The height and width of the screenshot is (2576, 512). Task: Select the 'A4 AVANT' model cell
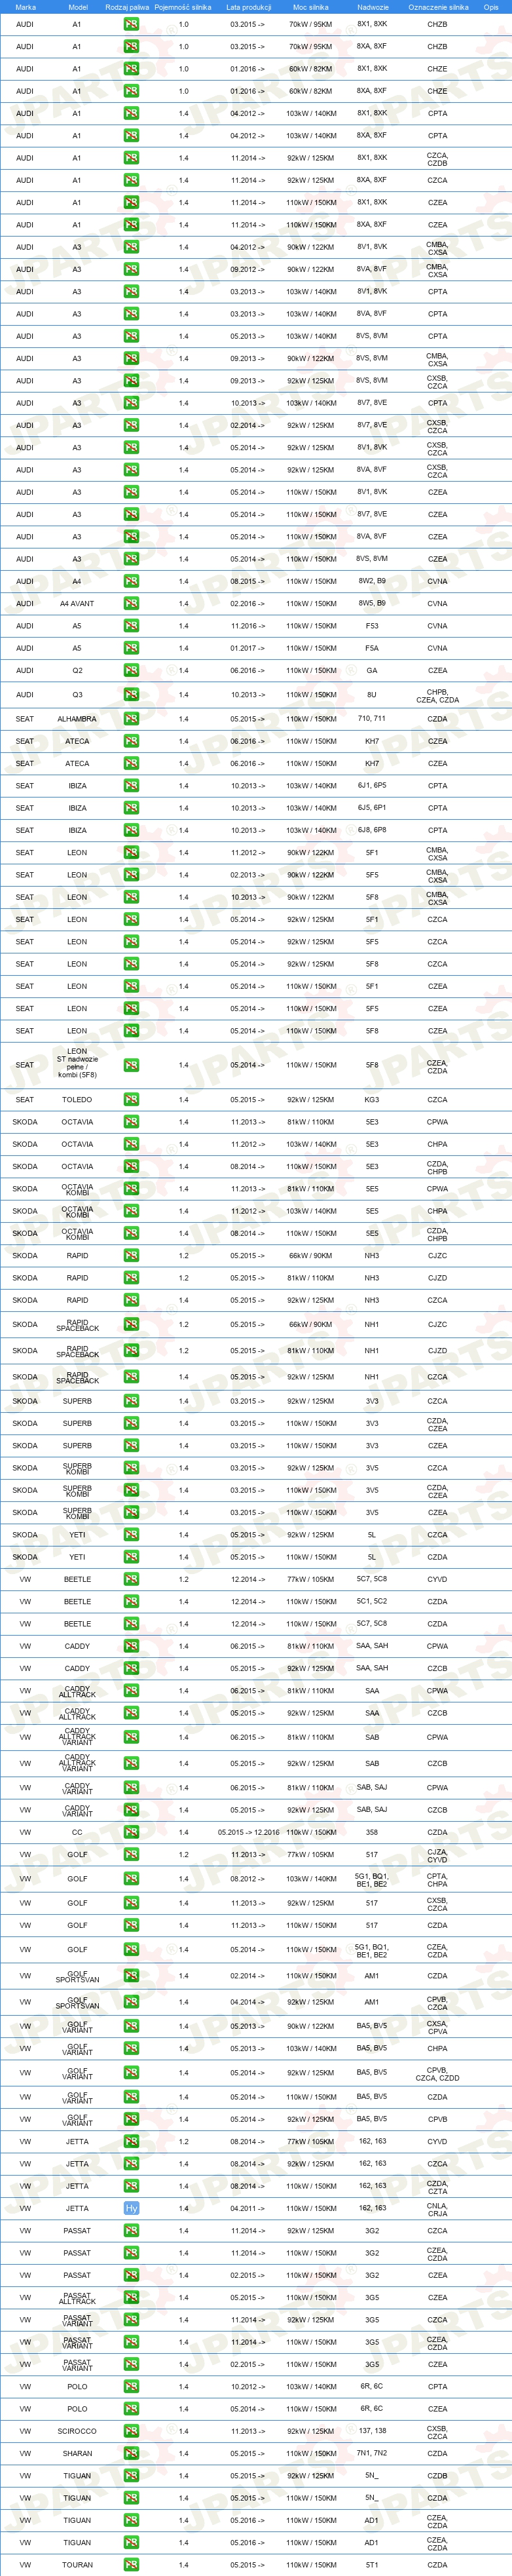point(77,603)
